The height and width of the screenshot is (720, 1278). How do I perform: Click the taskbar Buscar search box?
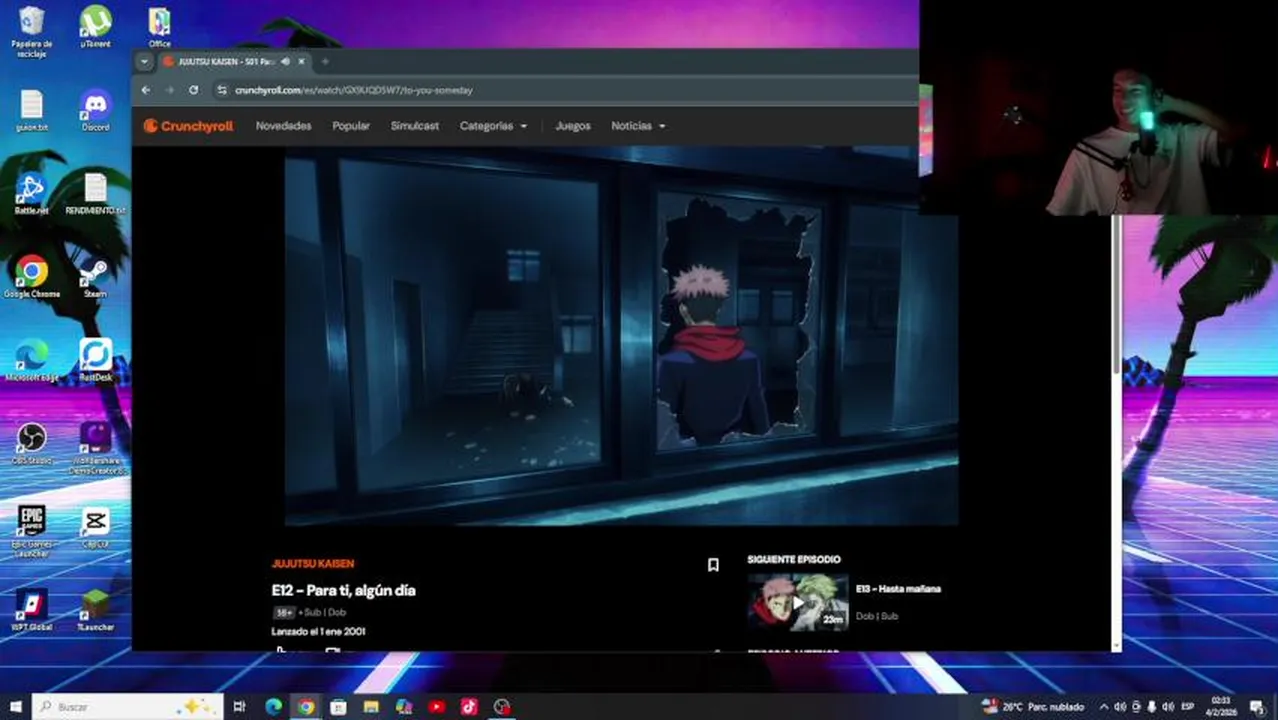pyautogui.click(x=126, y=707)
